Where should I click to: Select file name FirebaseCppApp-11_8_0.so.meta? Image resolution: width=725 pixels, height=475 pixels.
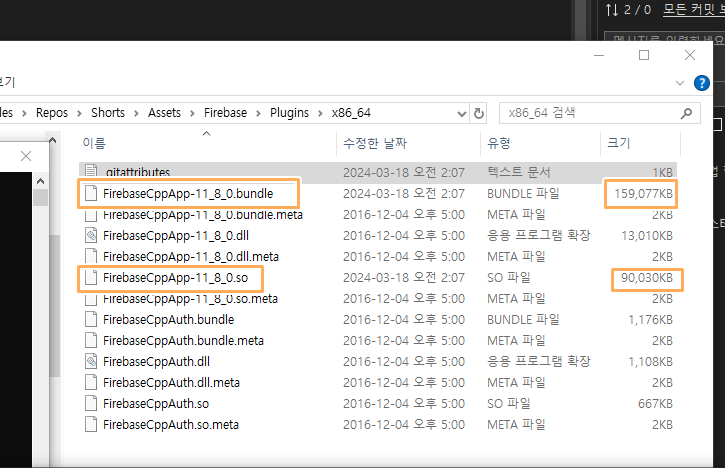(190, 299)
